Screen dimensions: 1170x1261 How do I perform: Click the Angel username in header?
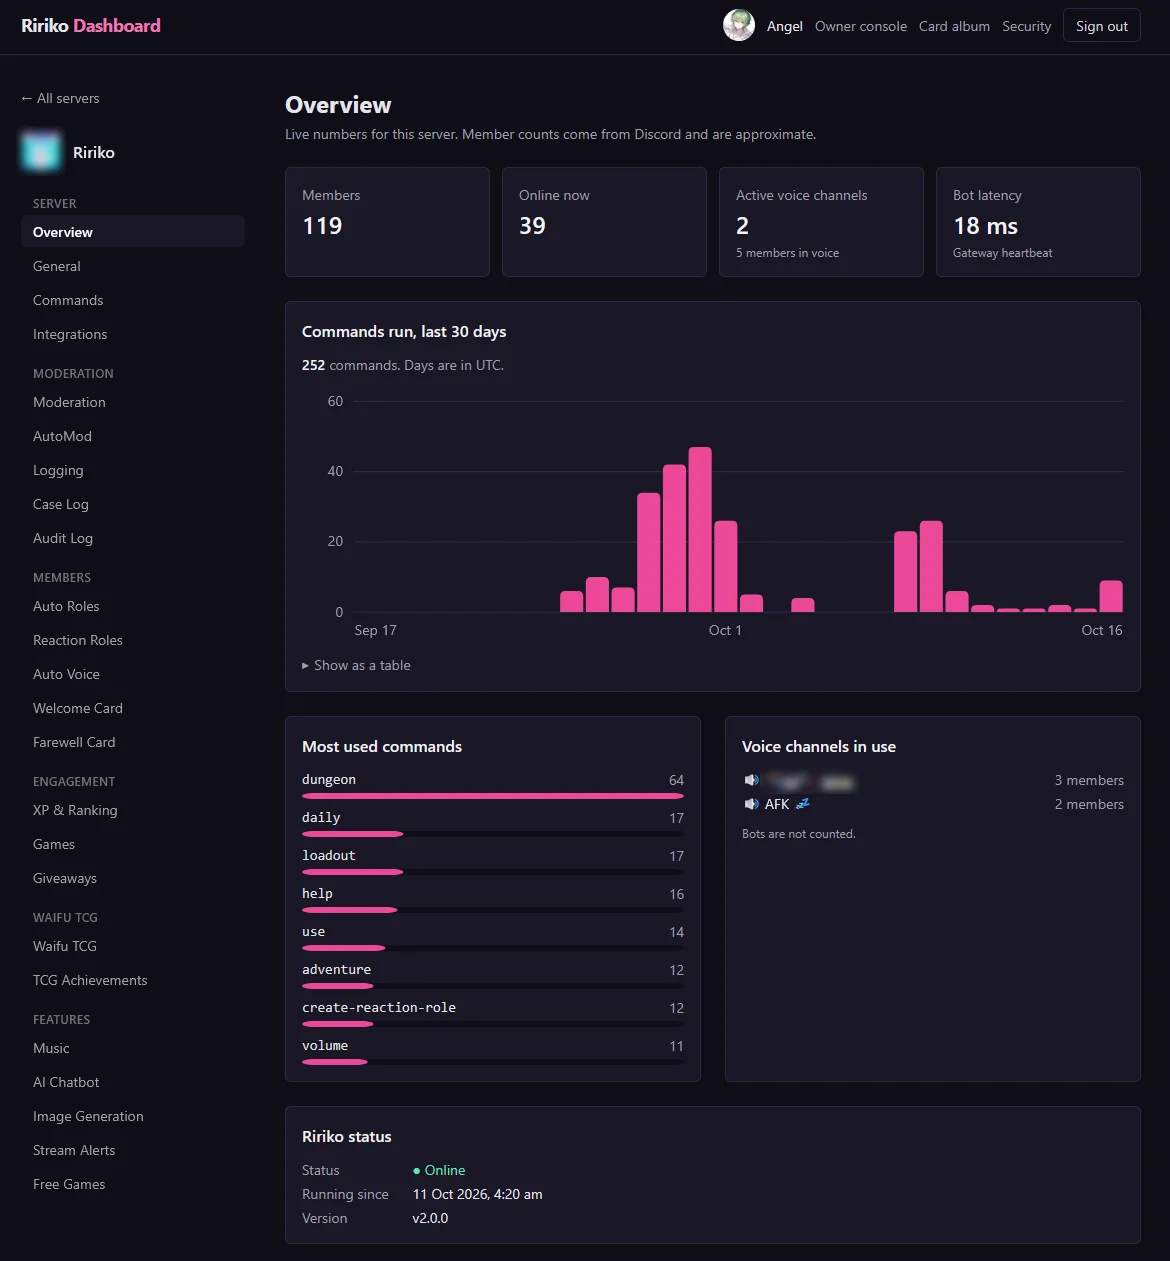(x=785, y=26)
